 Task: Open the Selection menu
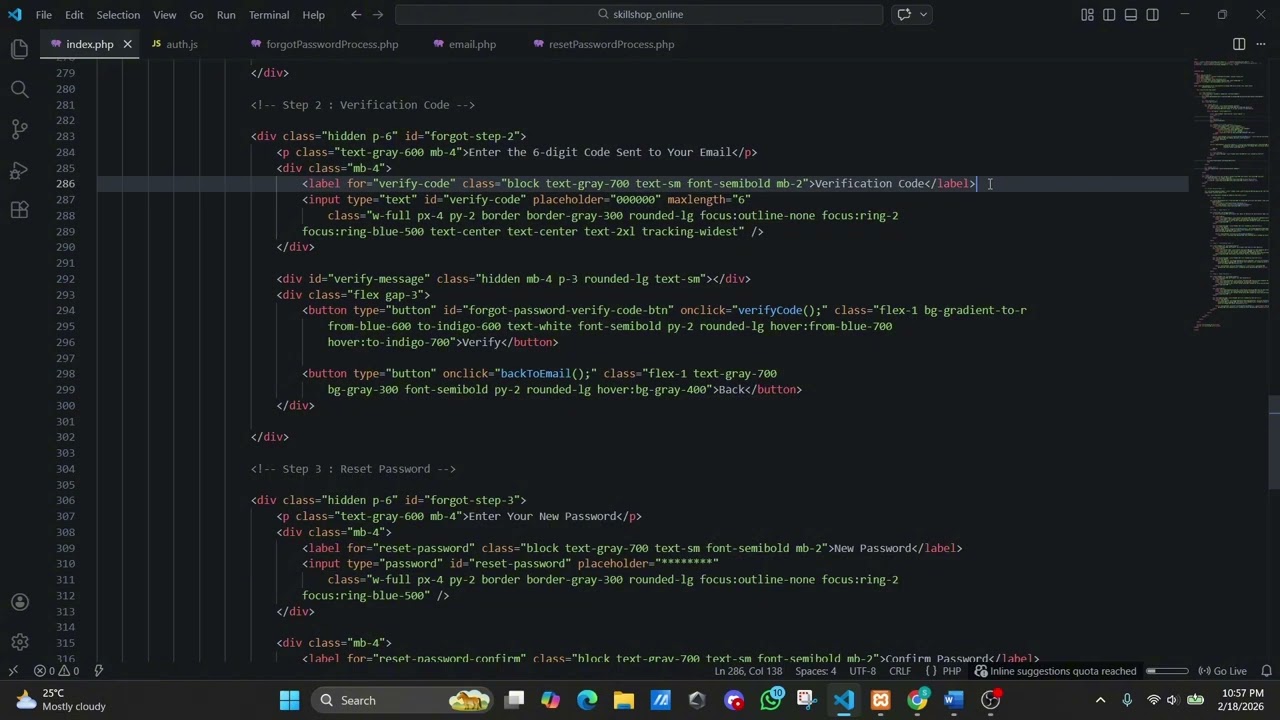click(x=118, y=15)
